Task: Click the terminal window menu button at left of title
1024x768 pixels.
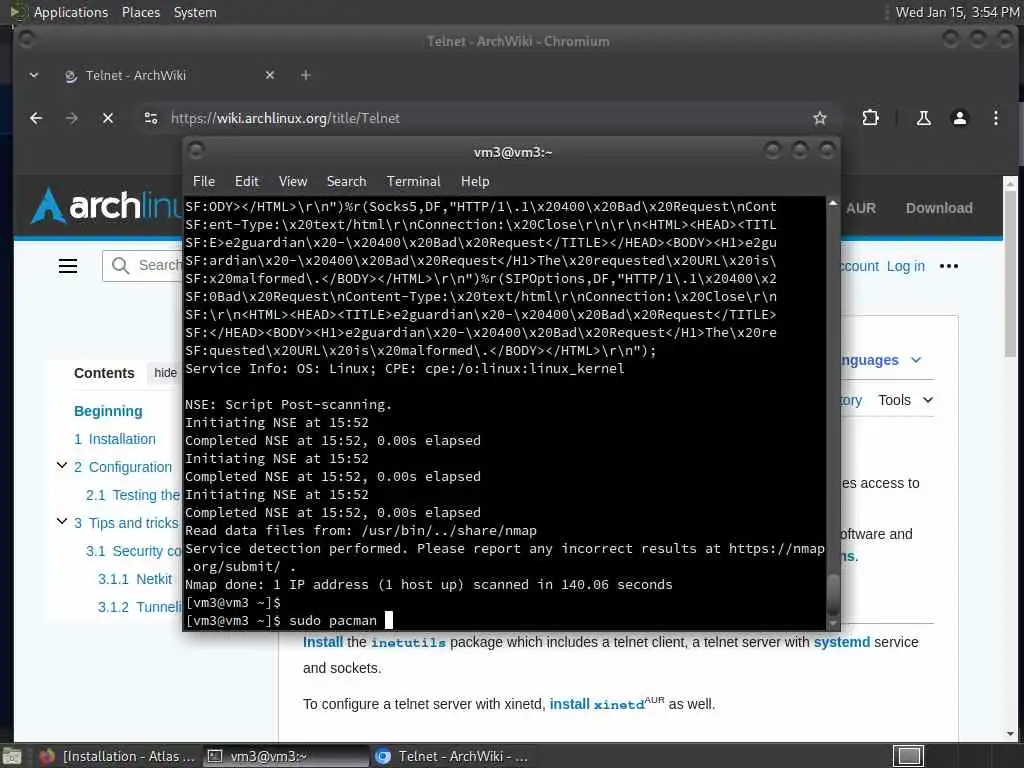Action: click(x=196, y=151)
